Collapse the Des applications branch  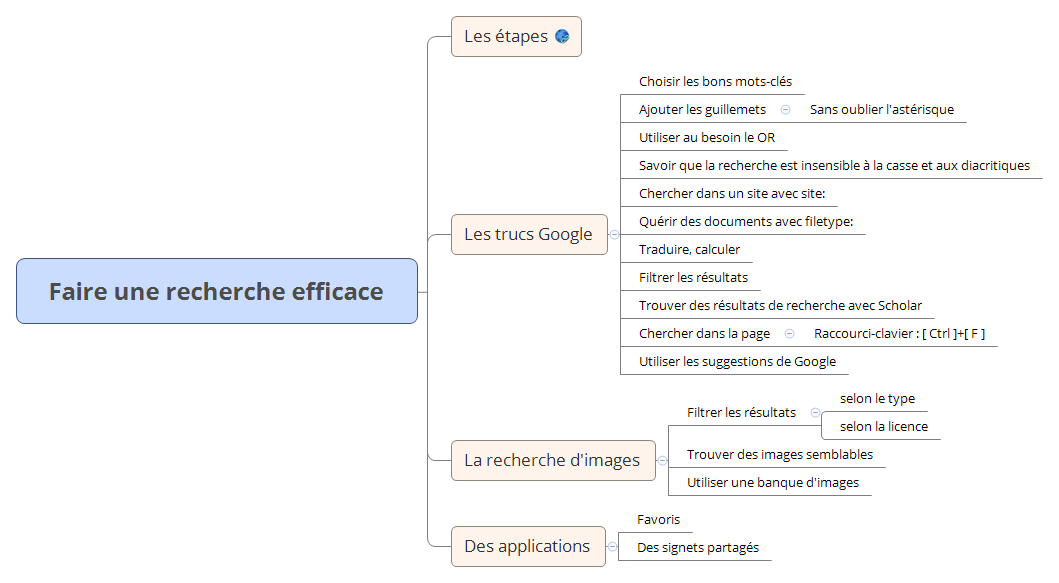tap(612, 546)
